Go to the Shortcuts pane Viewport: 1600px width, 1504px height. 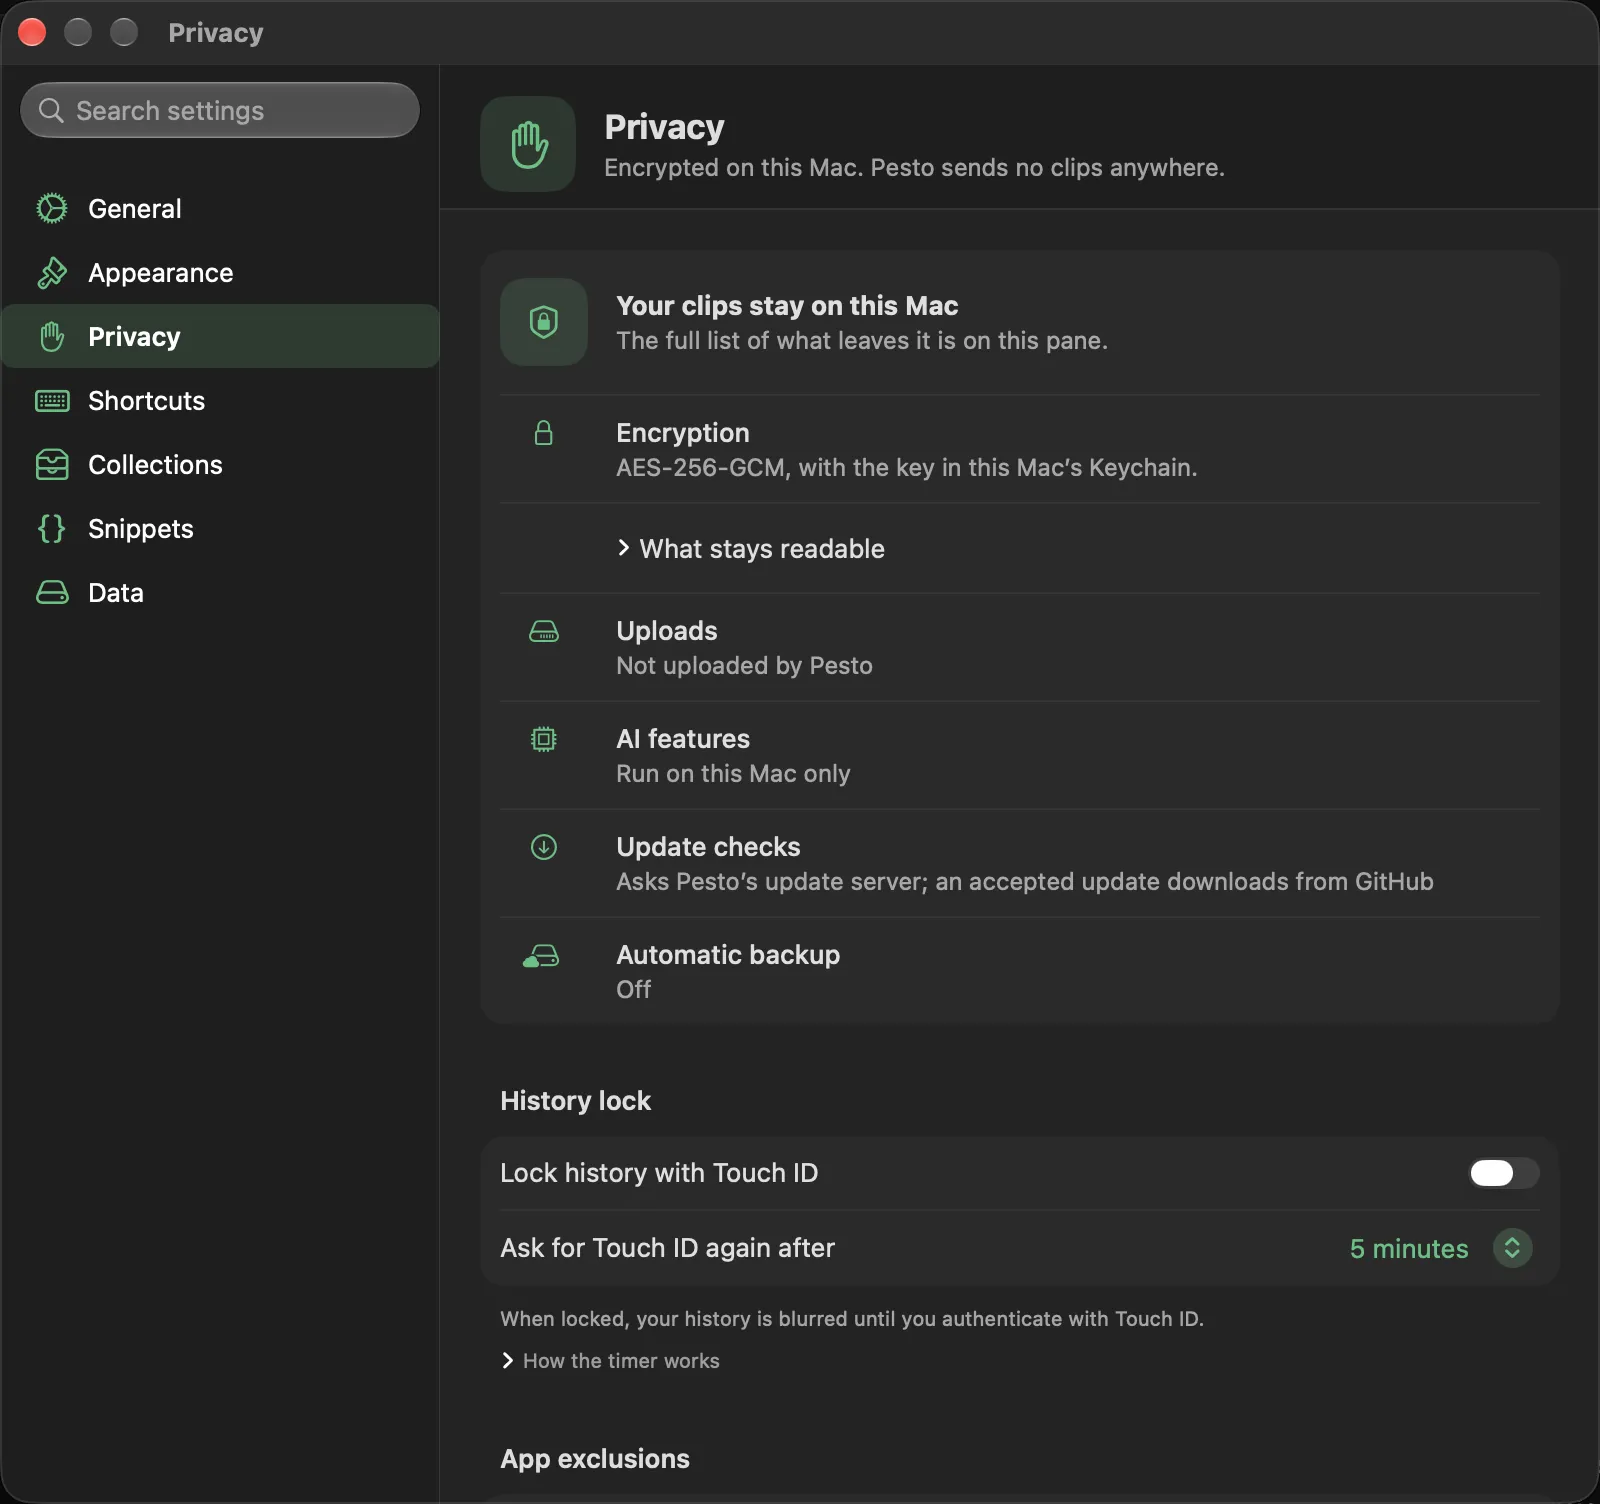click(x=220, y=400)
